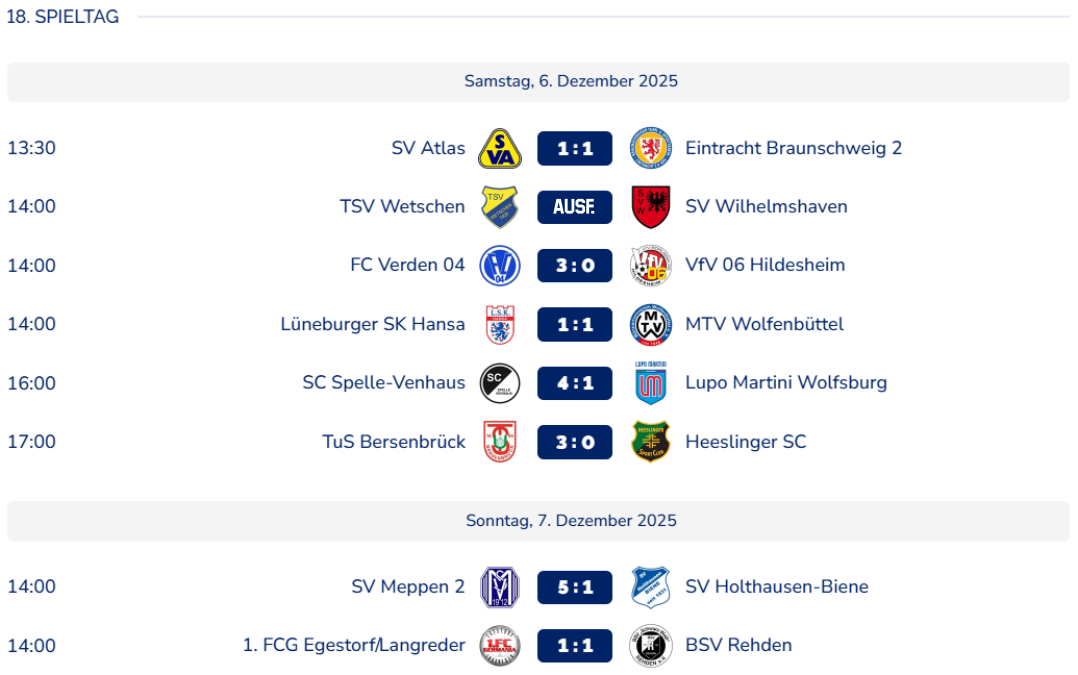Click the SV Atlas club crest
The image size is (1078, 675).
pos(500,148)
